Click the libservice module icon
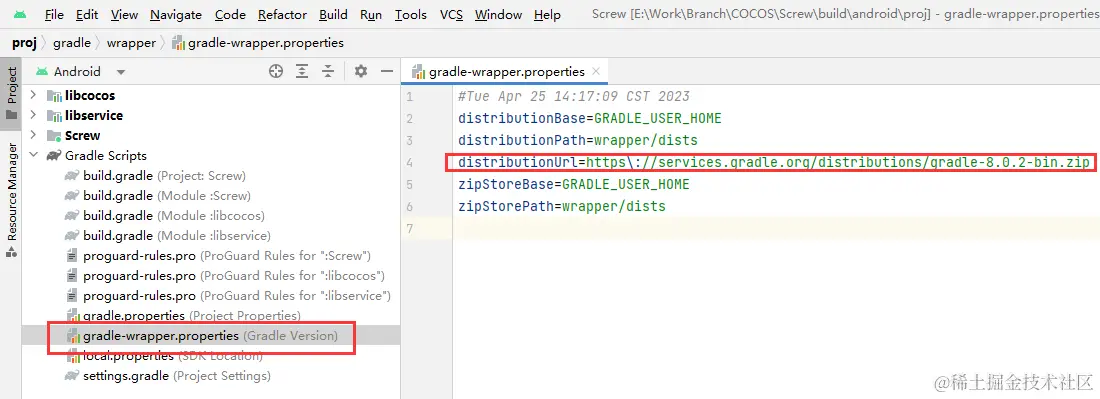Screen dimensions: 1100x399 click(x=54, y=115)
